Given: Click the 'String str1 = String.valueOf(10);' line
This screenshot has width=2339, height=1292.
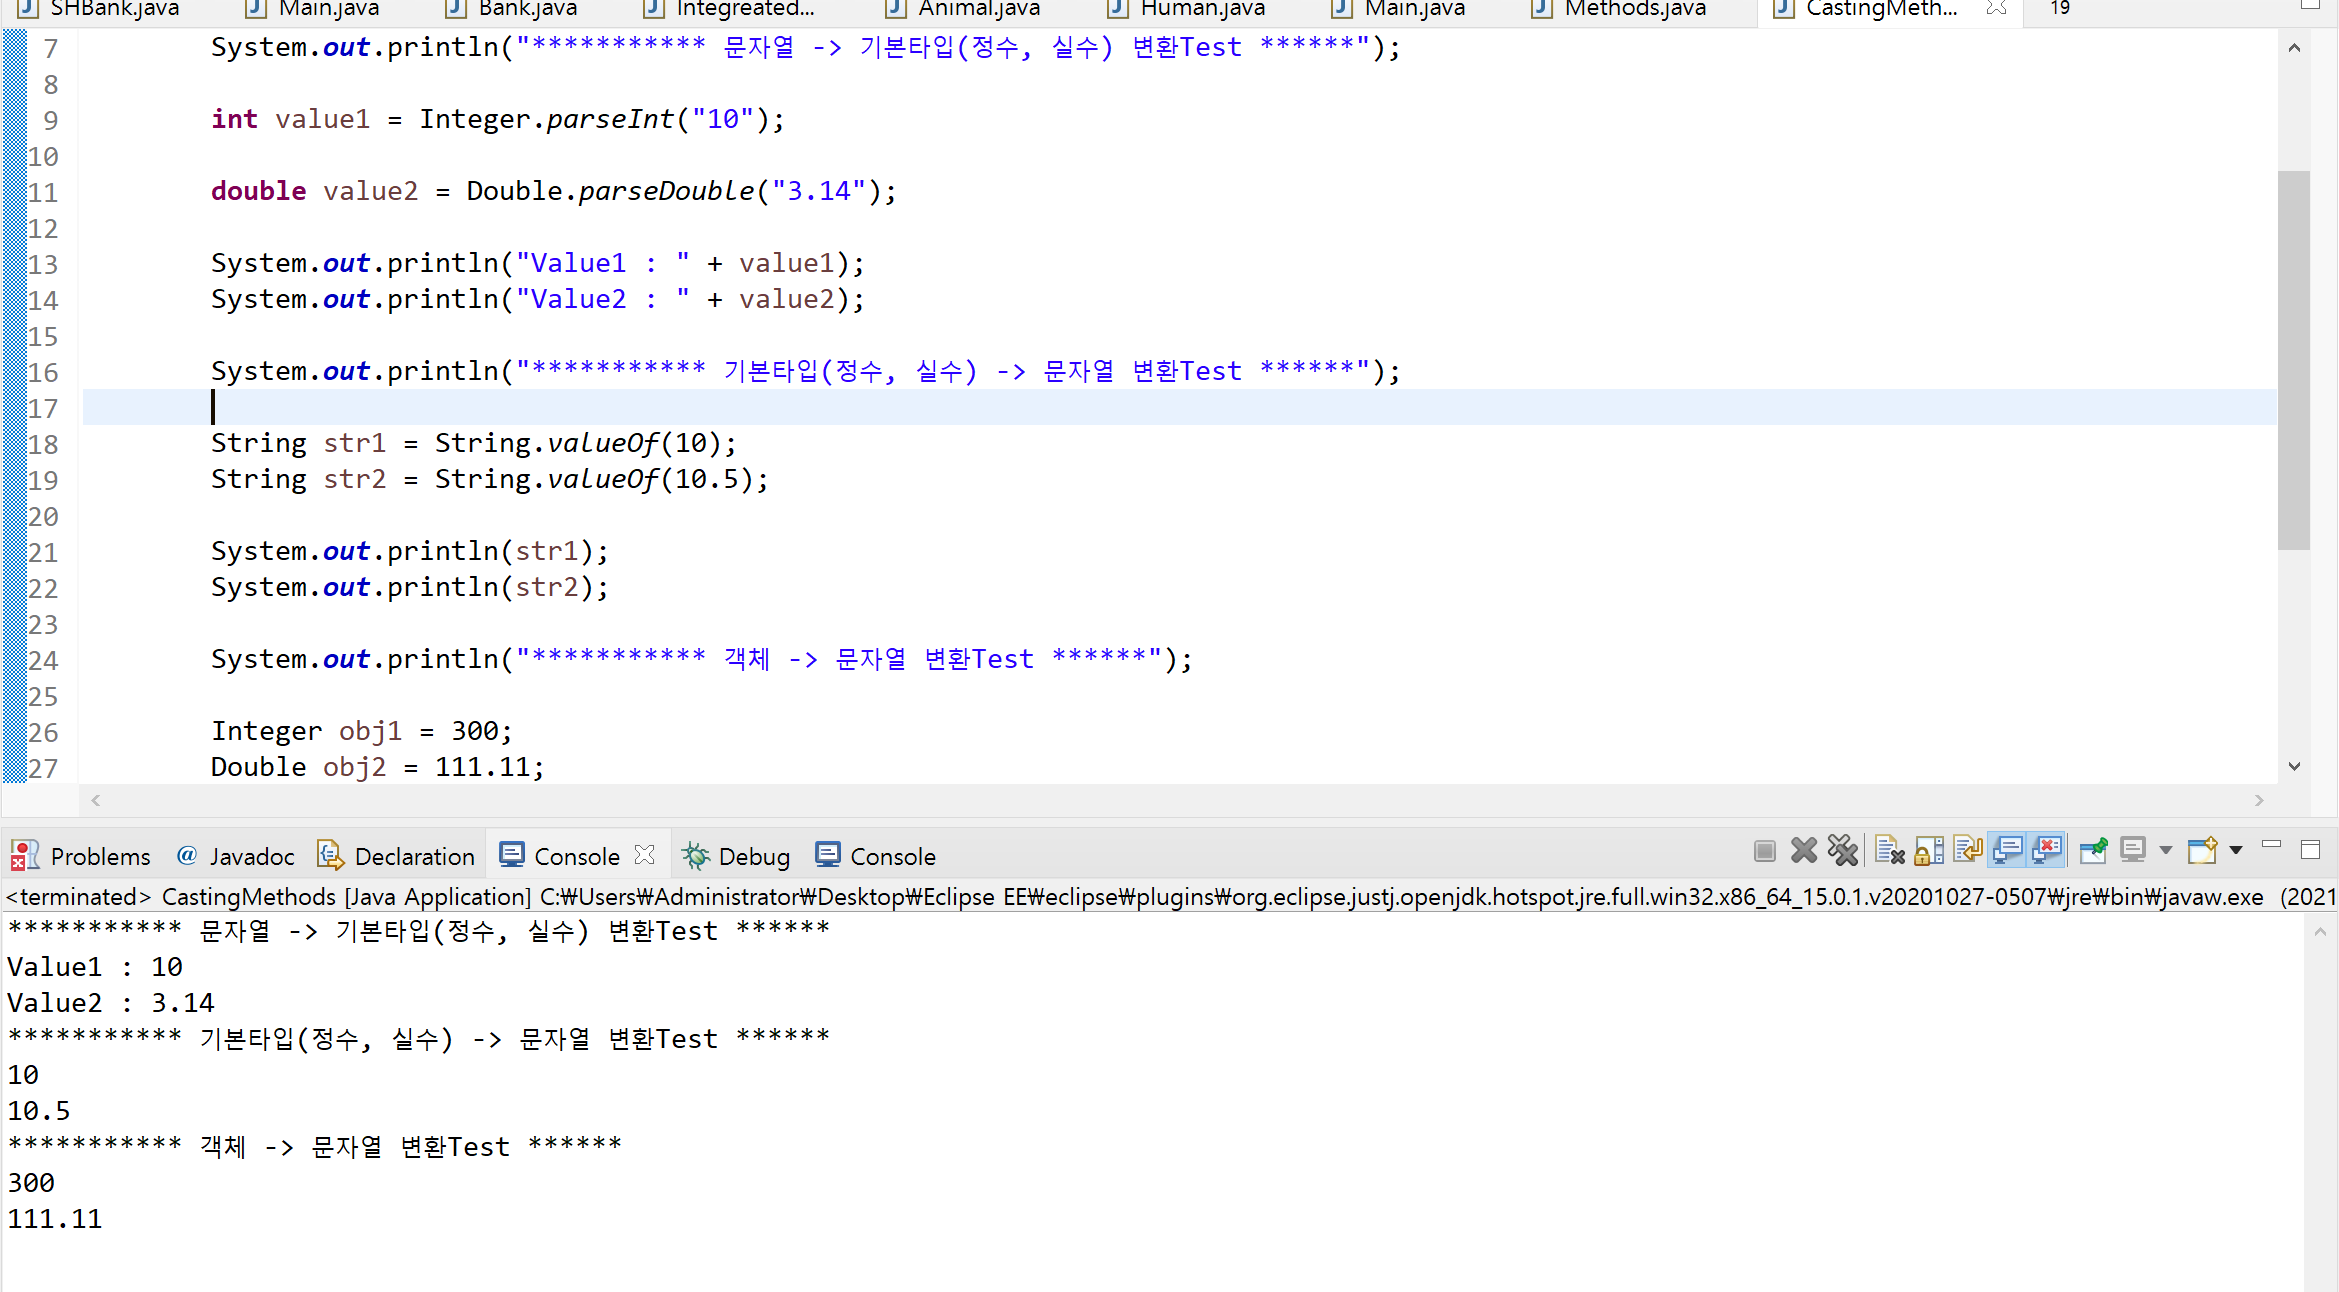Looking at the screenshot, I should click(x=474, y=443).
